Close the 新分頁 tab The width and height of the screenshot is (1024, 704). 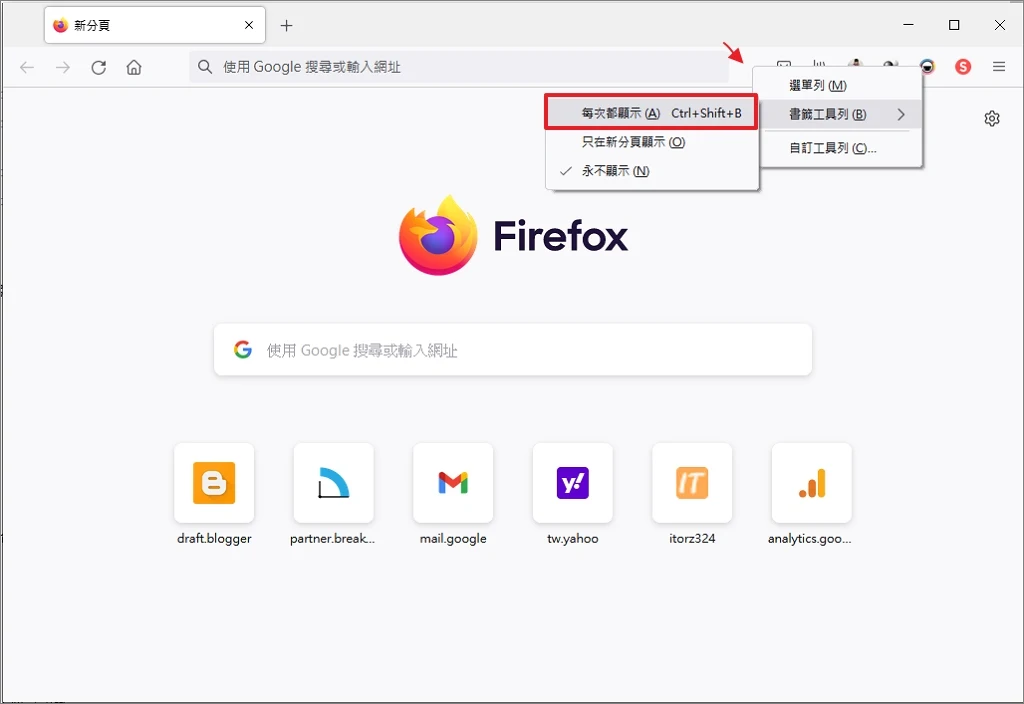tap(249, 25)
